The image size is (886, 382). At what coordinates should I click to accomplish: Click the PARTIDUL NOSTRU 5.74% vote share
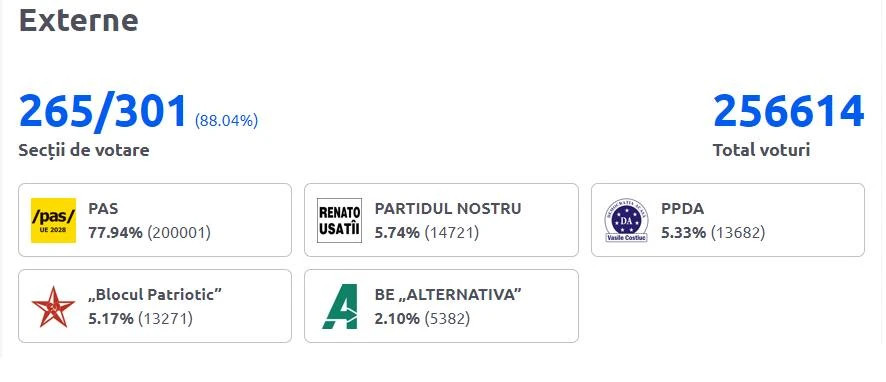click(397, 232)
